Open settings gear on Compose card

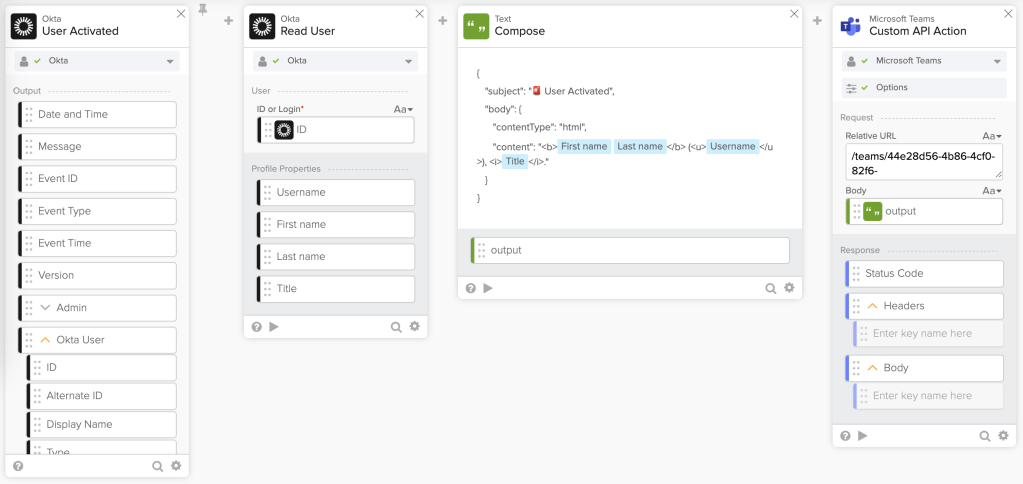tap(789, 288)
